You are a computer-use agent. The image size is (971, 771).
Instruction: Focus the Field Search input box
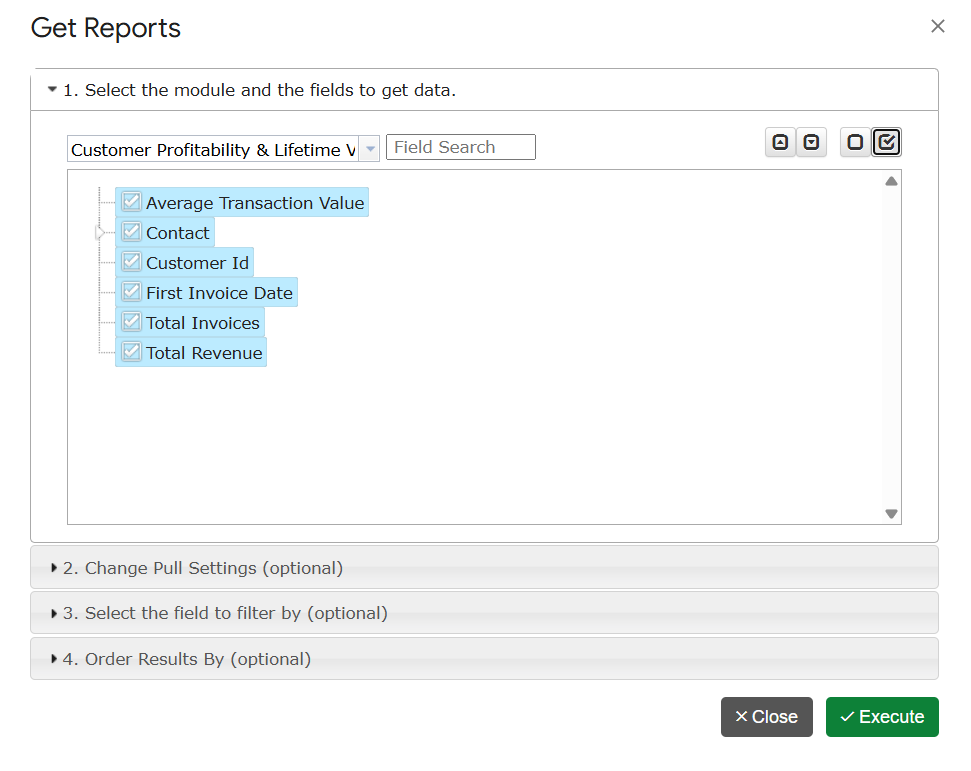pyautogui.click(x=460, y=147)
